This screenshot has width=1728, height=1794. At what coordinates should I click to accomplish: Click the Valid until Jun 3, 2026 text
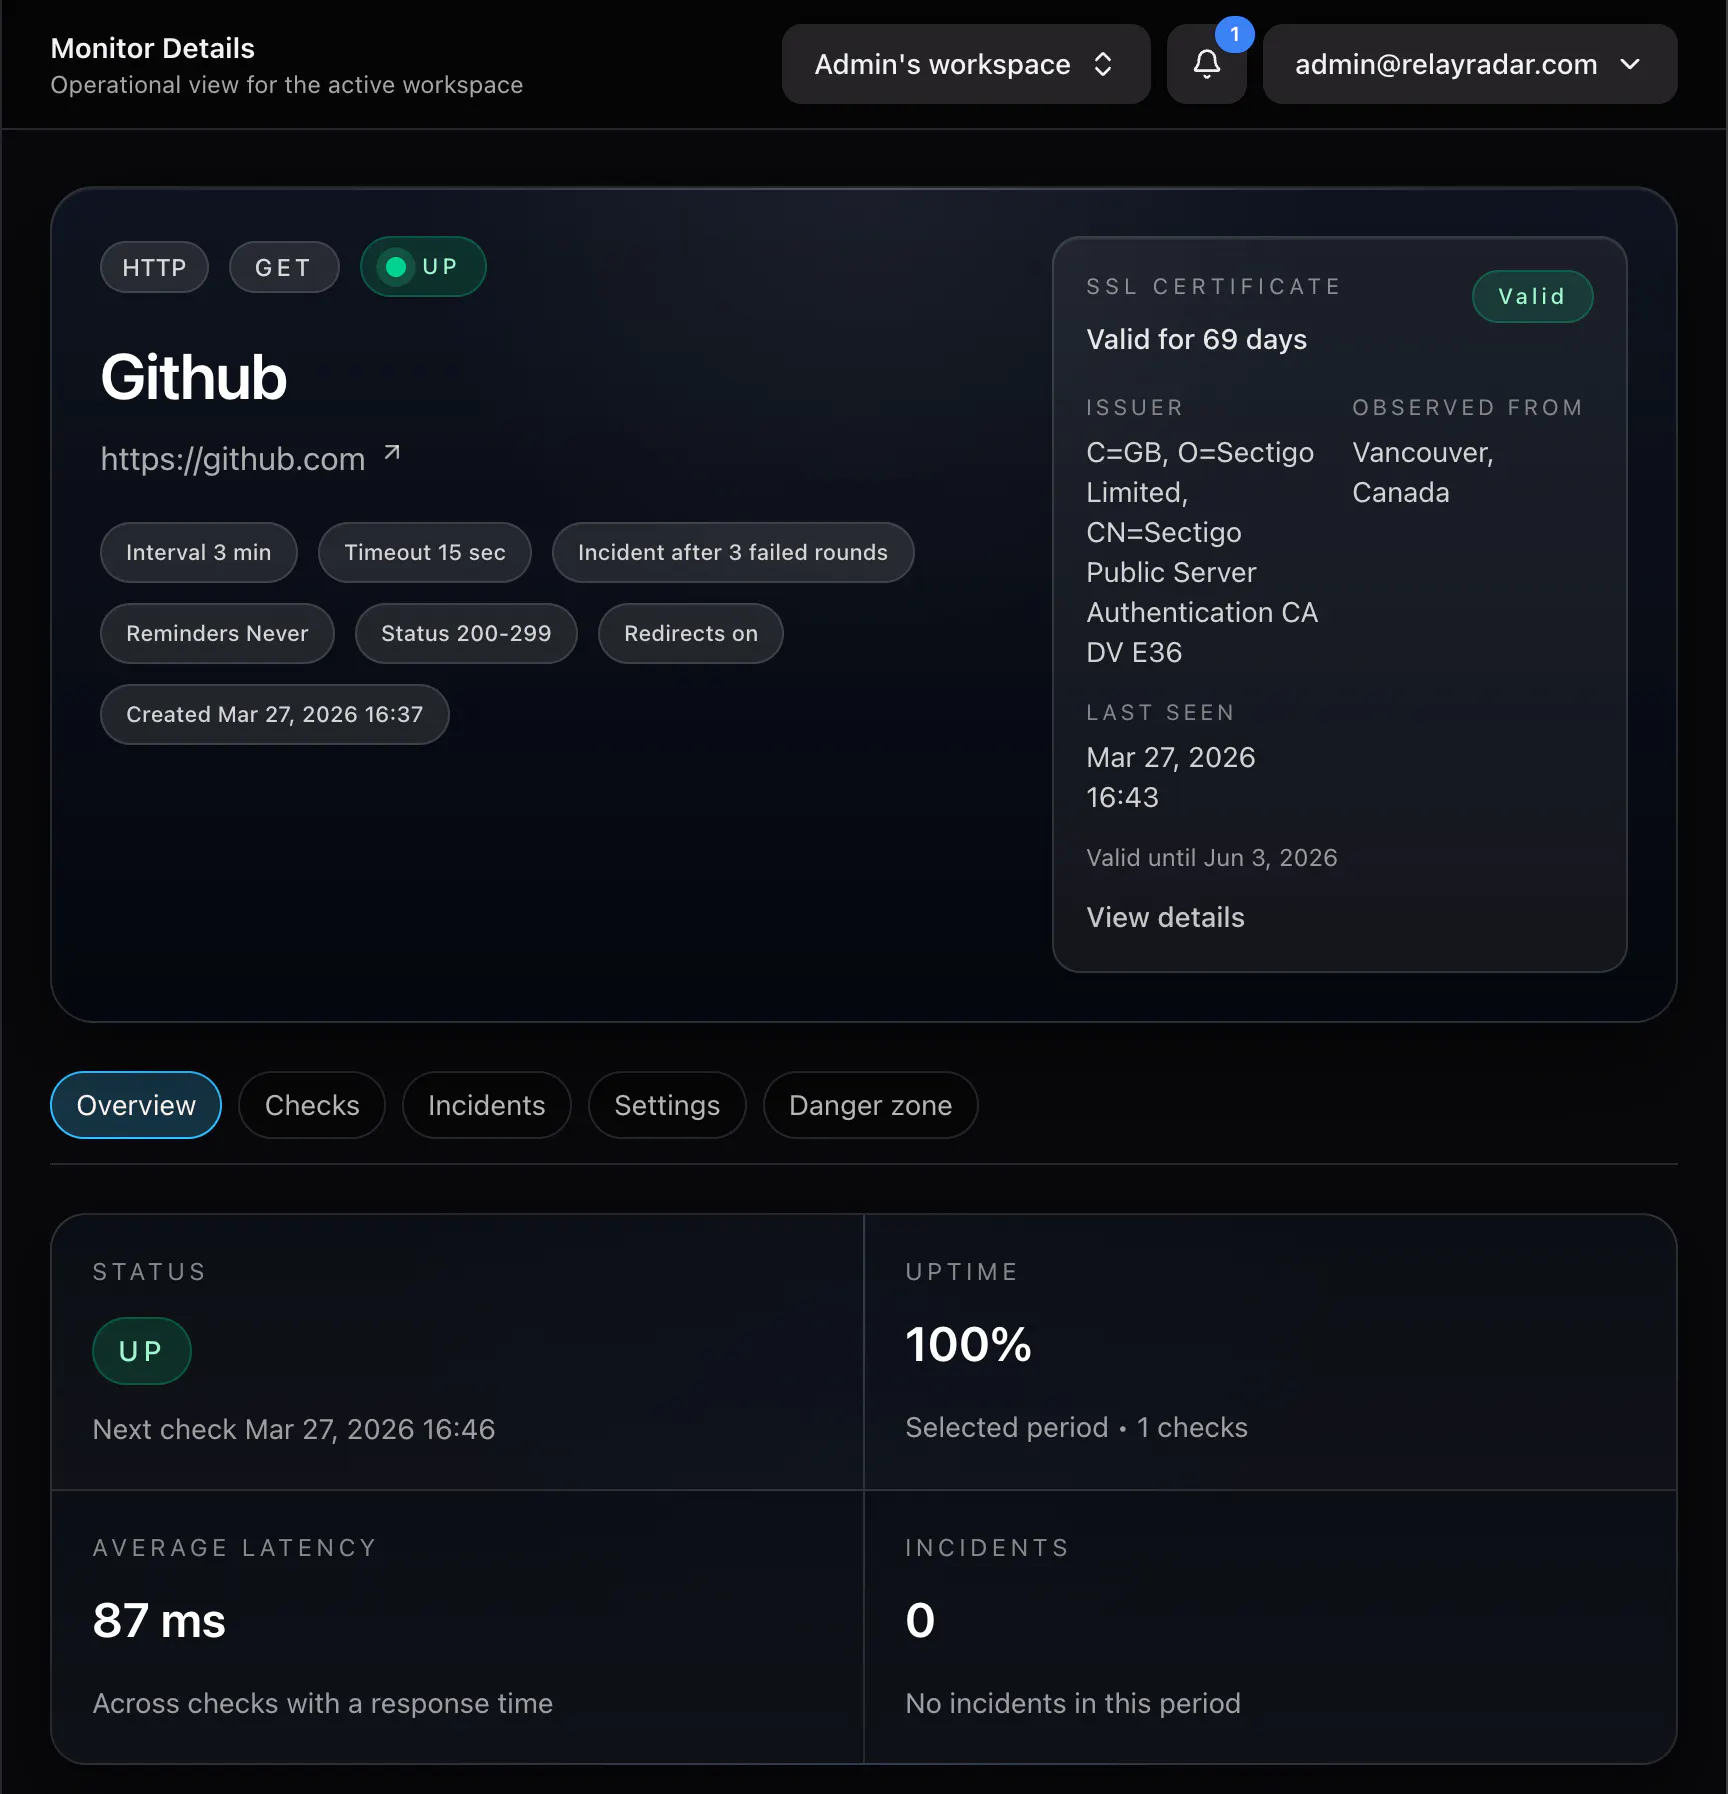click(x=1212, y=858)
